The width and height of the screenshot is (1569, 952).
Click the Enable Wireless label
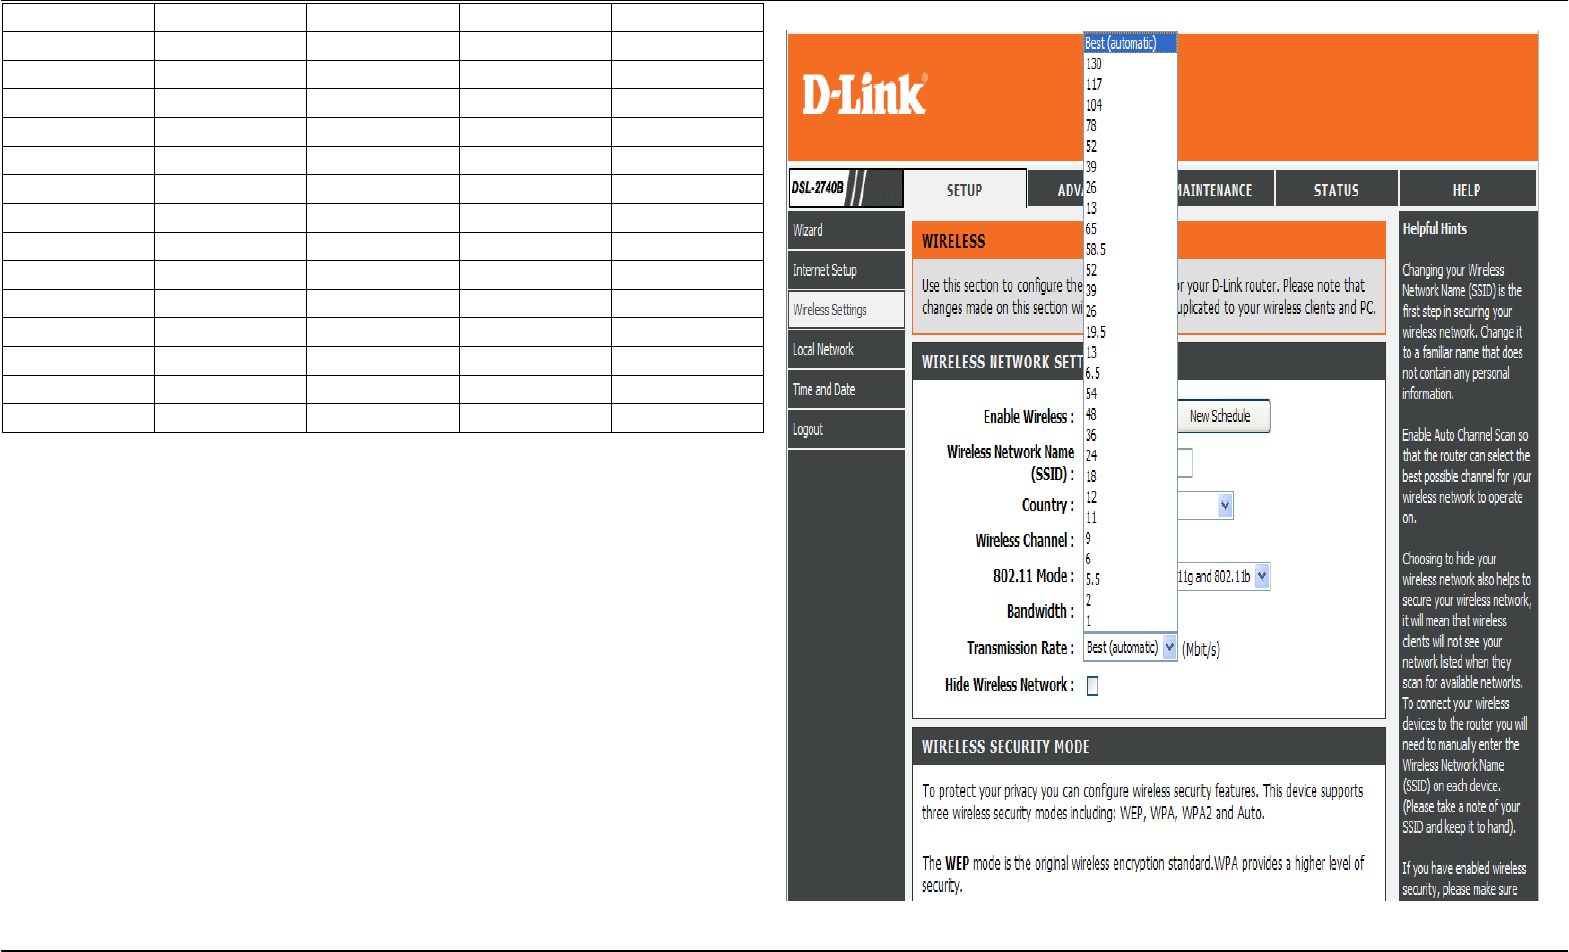point(1028,417)
